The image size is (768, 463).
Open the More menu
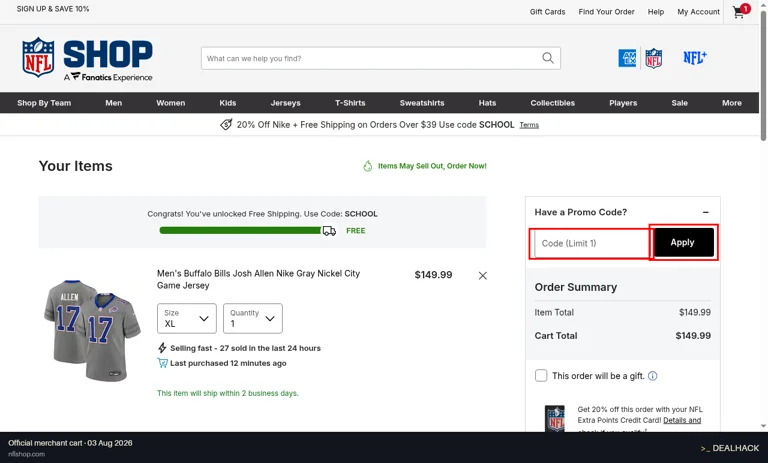(732, 103)
